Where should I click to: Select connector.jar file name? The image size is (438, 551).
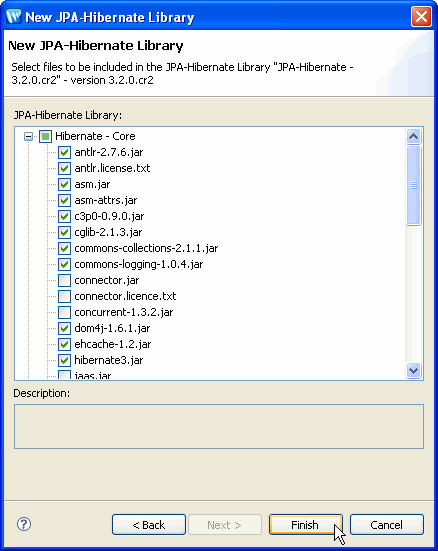(107, 280)
